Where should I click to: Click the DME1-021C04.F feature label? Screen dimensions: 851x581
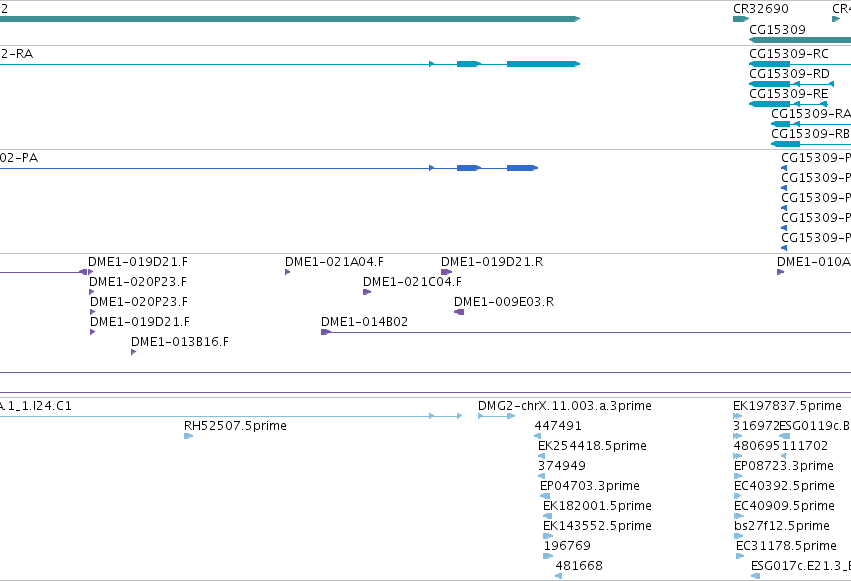point(412,282)
